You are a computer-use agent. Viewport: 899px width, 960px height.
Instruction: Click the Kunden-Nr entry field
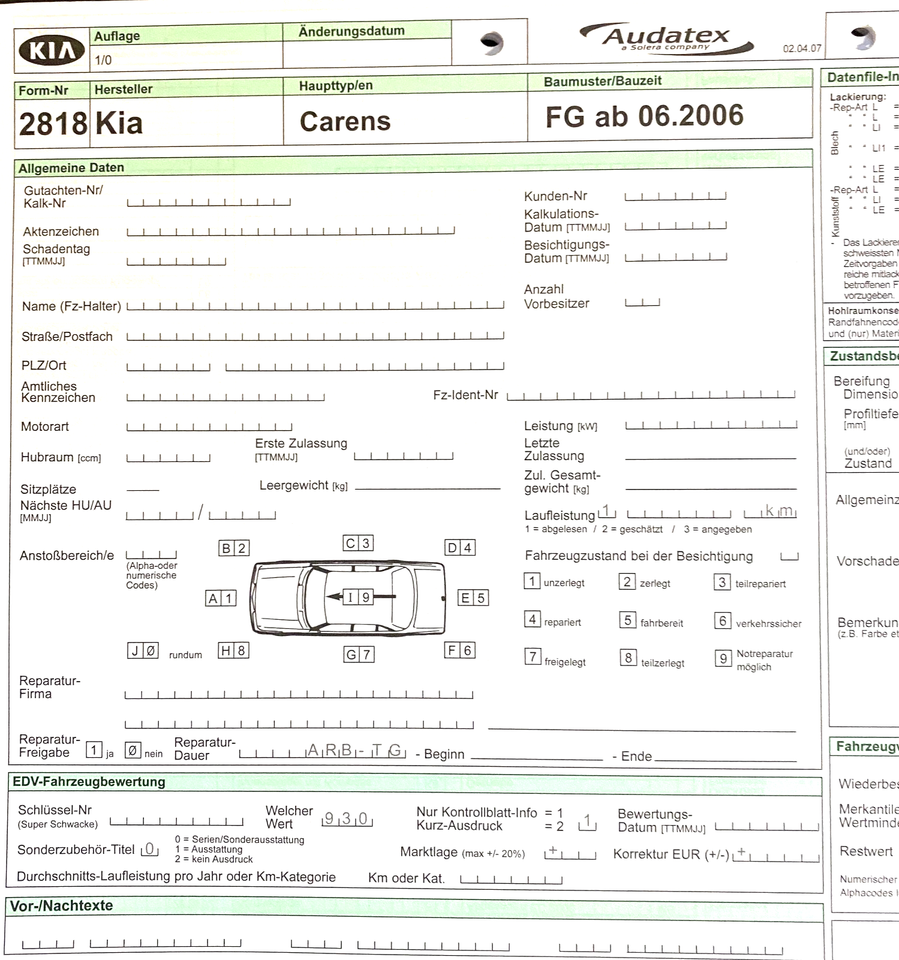click(675, 196)
